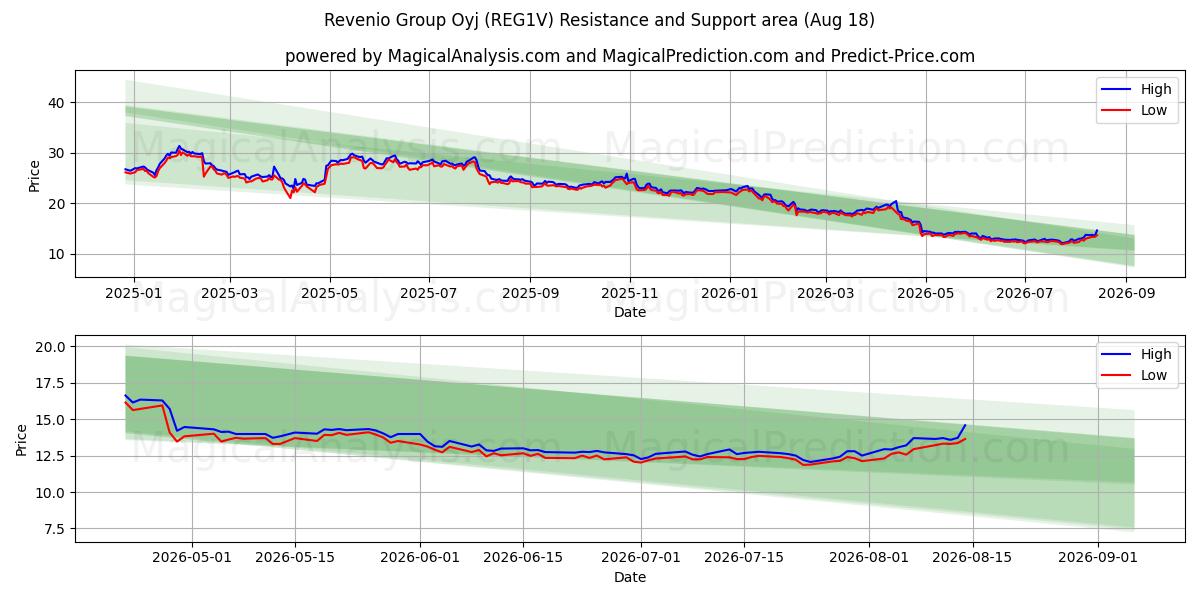Click the '2026-05-15' tick label
Screen dimensions: 1200x600
[x=295, y=558]
